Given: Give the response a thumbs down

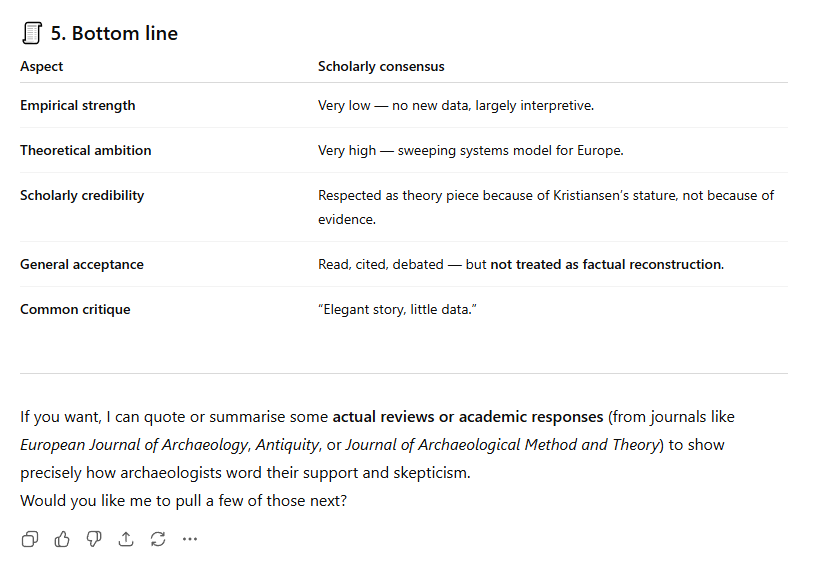Looking at the screenshot, I should (94, 539).
